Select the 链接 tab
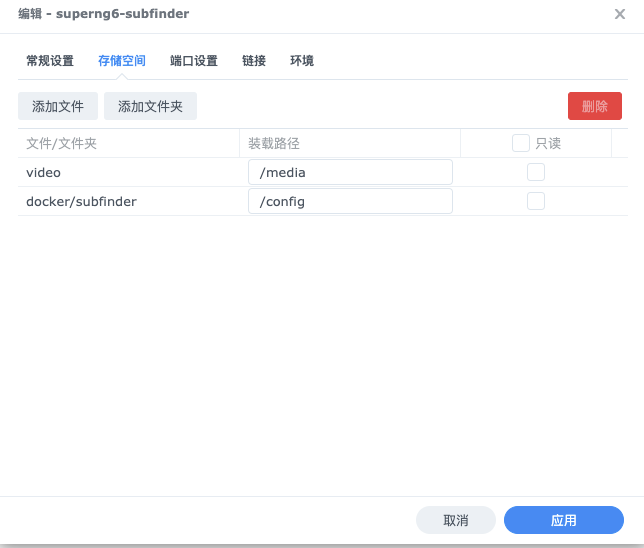 click(254, 61)
